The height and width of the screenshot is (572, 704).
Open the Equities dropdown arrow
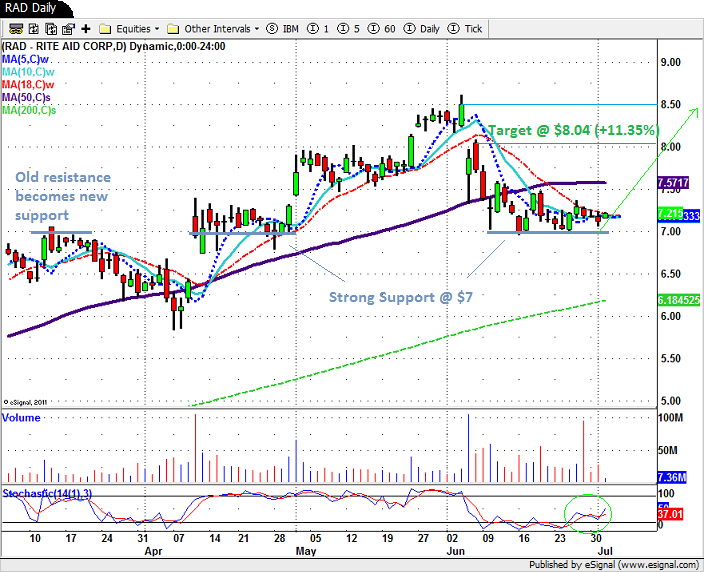157,29
